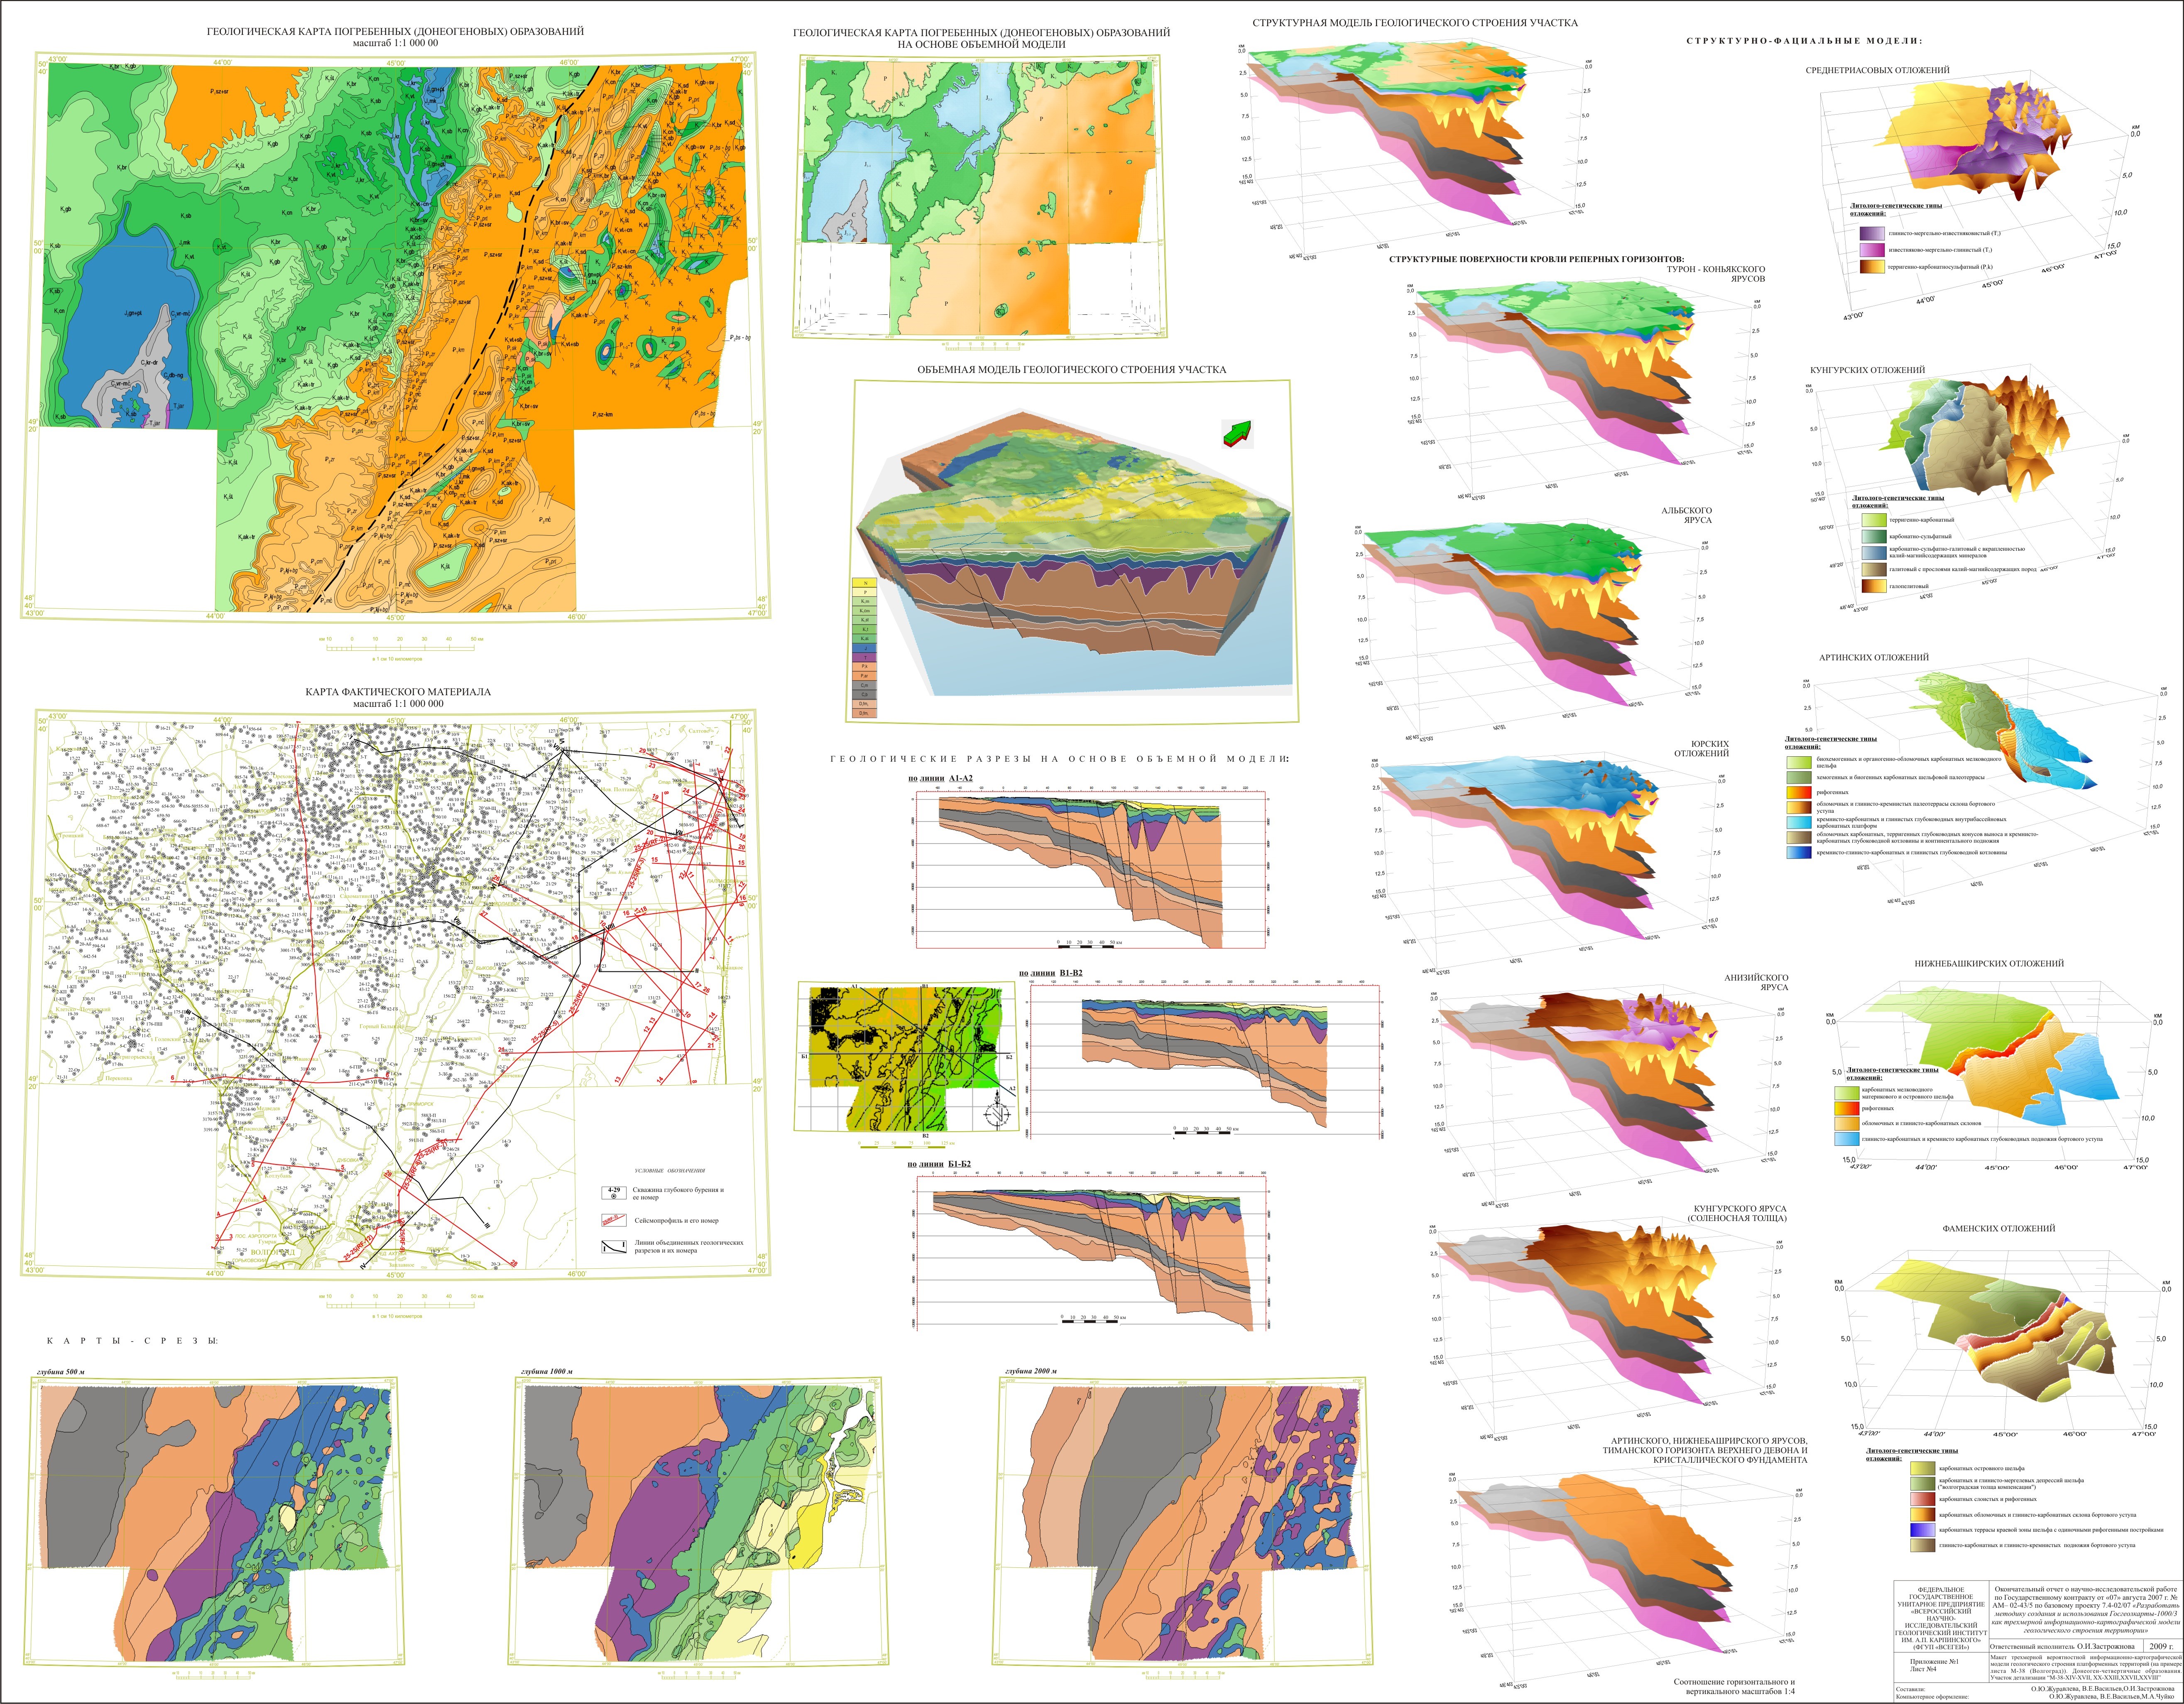Click the heading 'ГЕОЛОГИЧЕСКИЕ РАЗРЕЗЫ НА ОСНОВЕ ОБЪЕМНОЙ МОДЕЛИ:'

point(1060,759)
